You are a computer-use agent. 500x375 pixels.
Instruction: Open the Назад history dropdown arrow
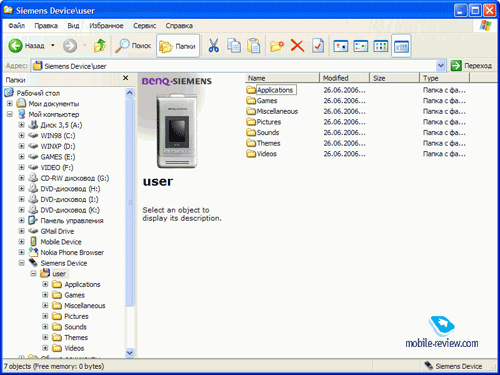point(53,45)
